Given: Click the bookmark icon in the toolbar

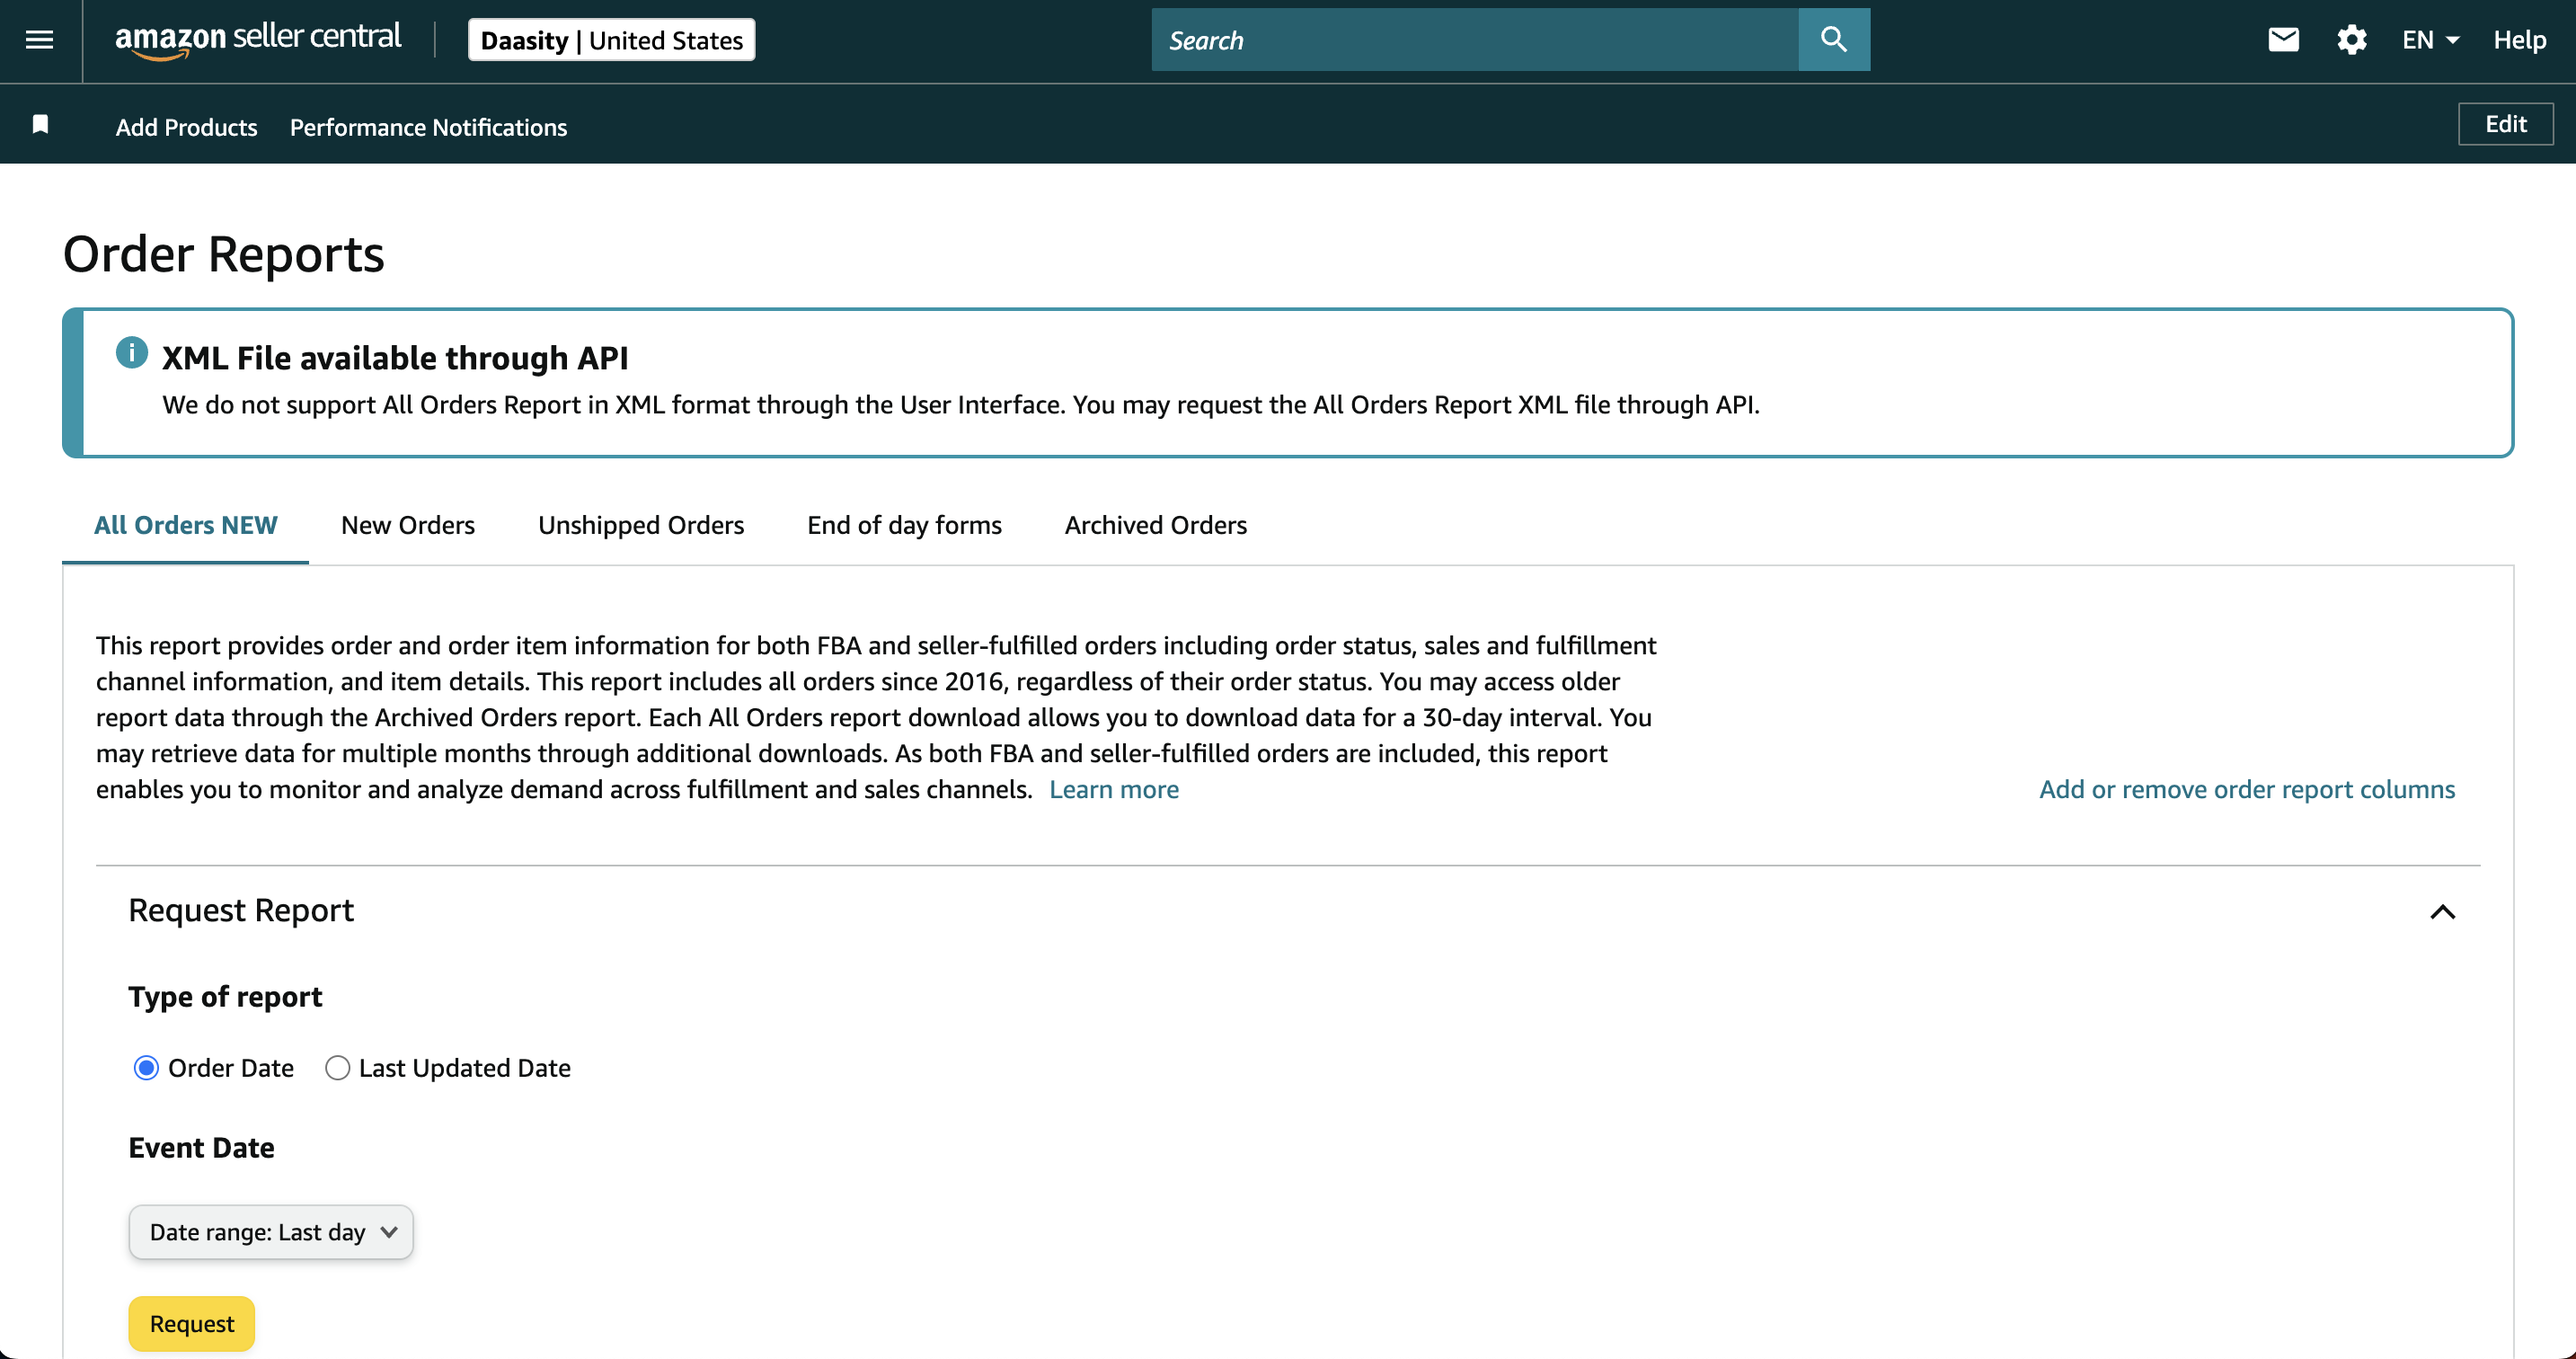Looking at the screenshot, I should (41, 123).
